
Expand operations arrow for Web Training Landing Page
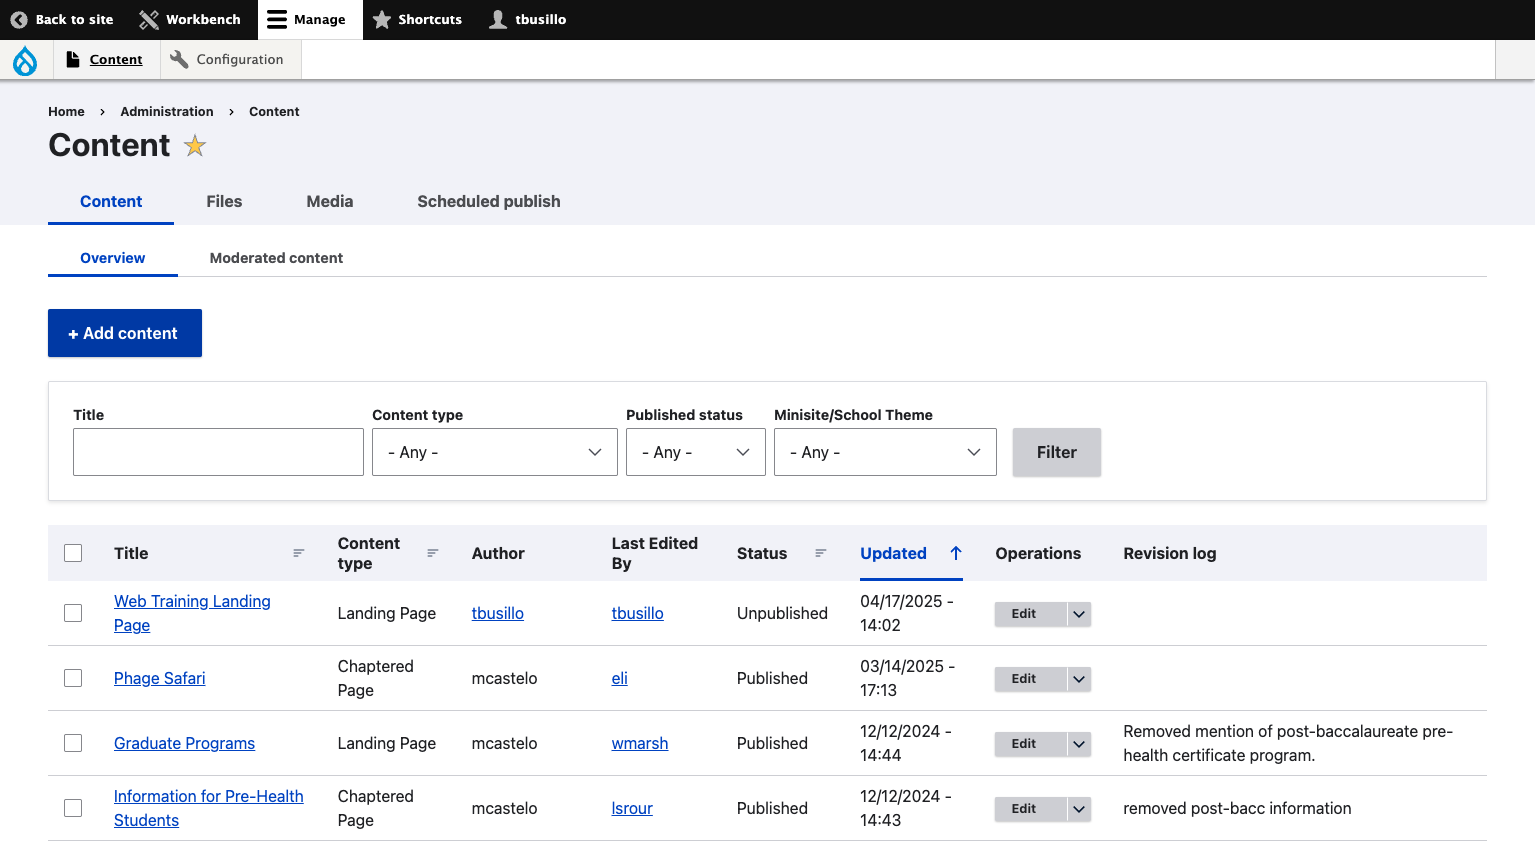pyautogui.click(x=1079, y=614)
